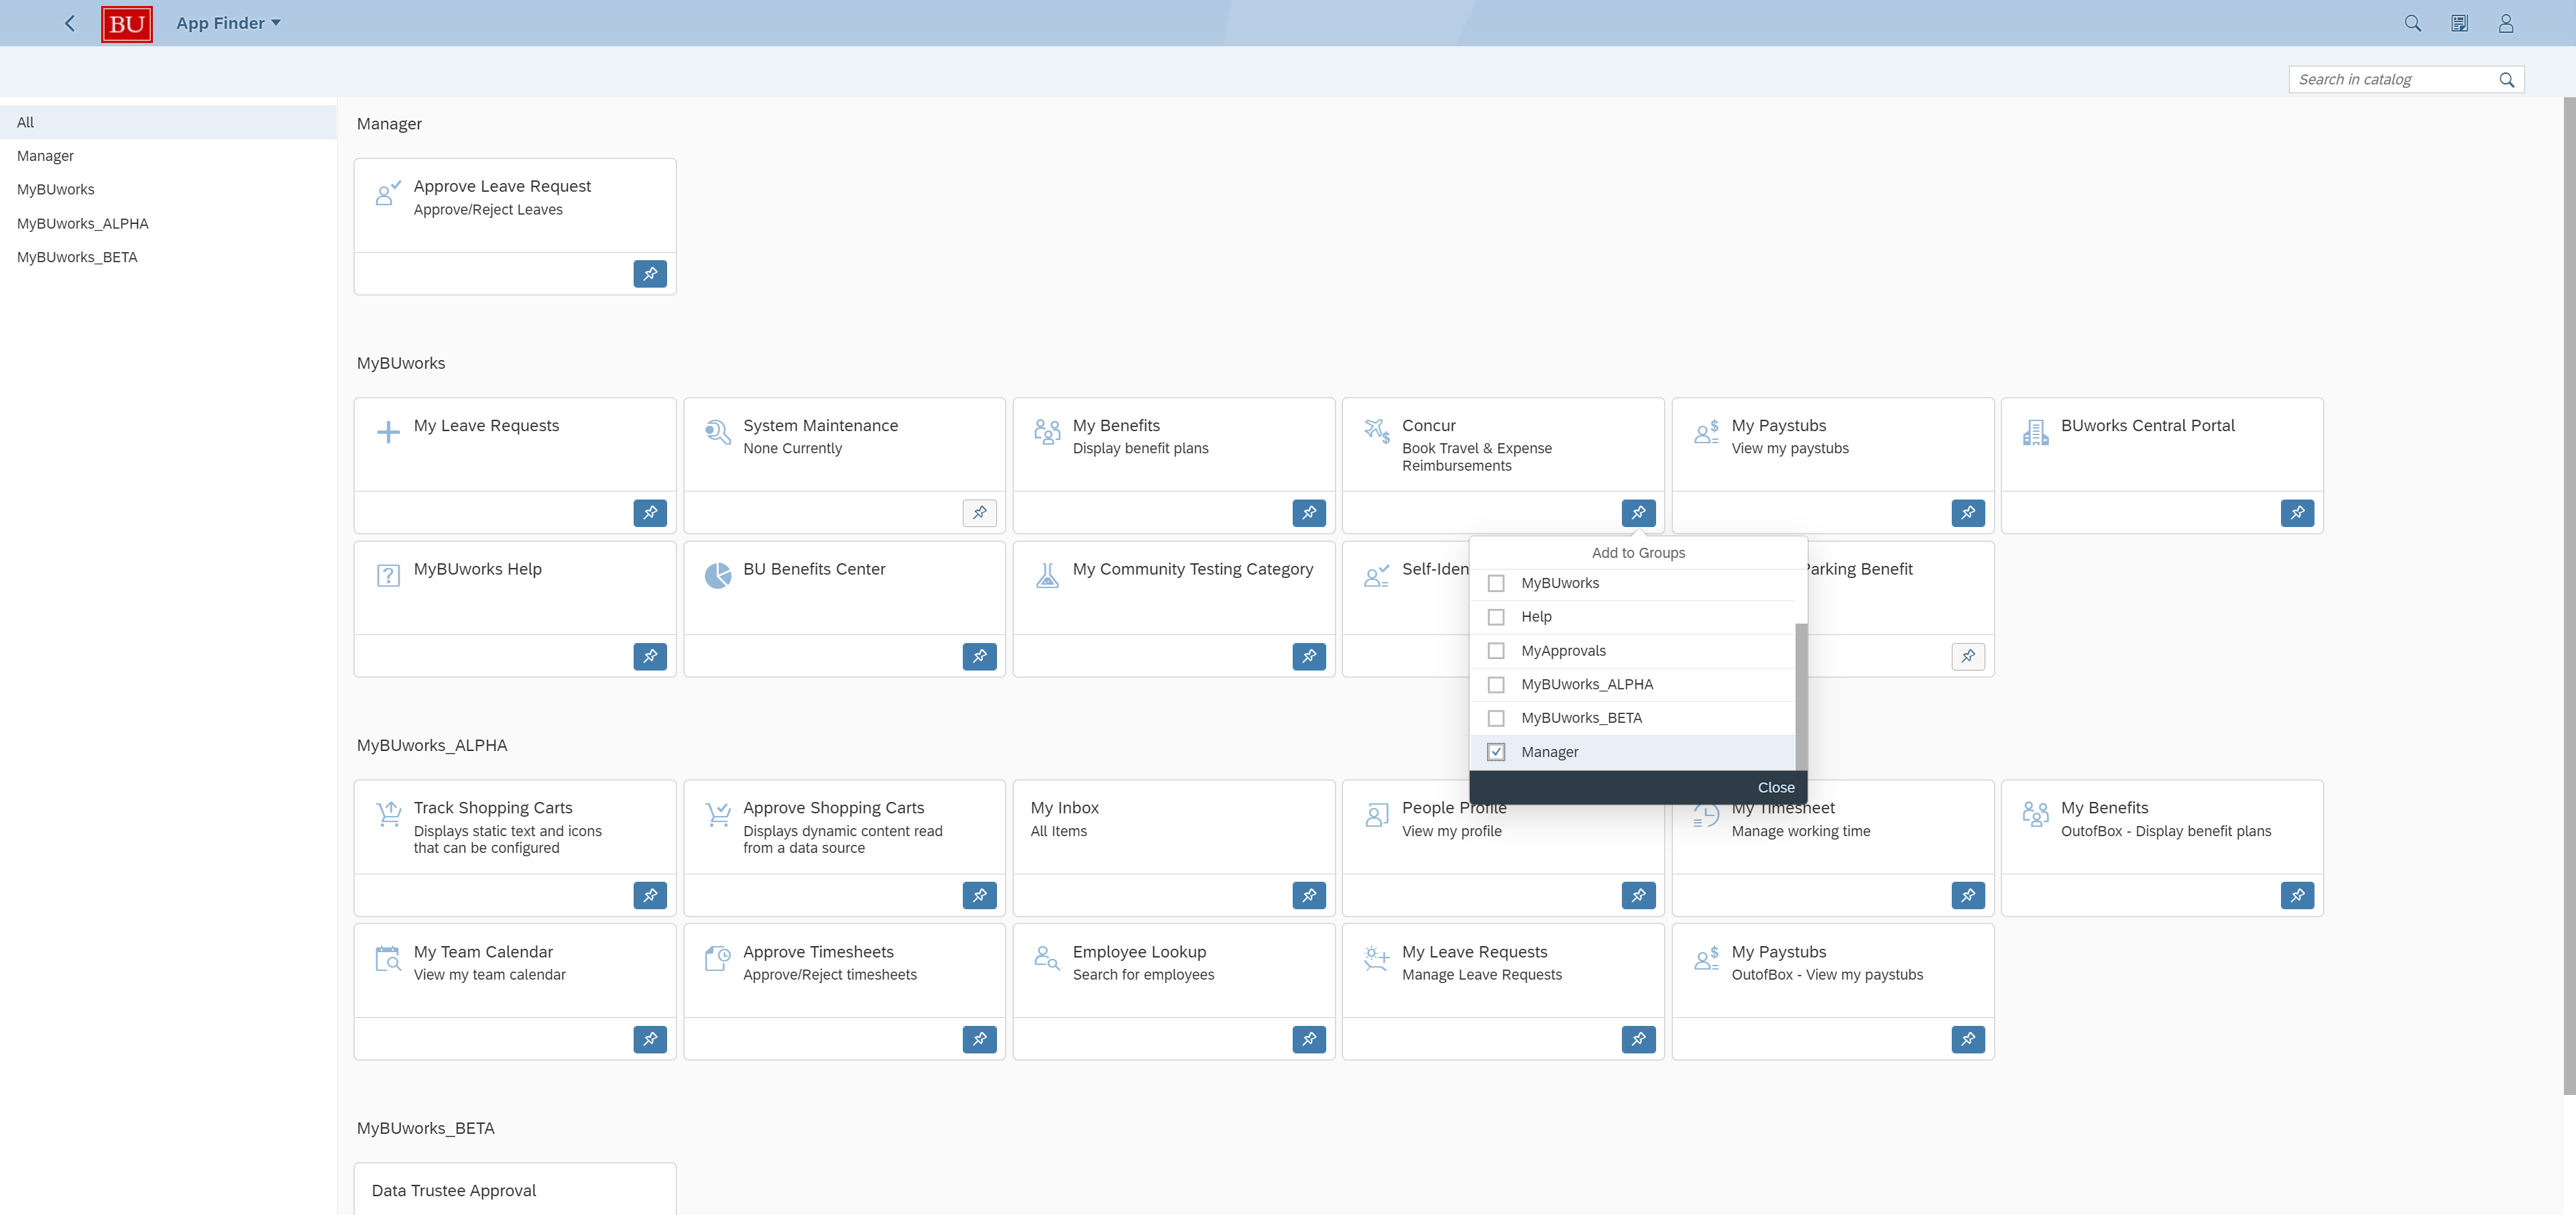This screenshot has height=1215, width=2576.
Task: Pin the BUworks Central Portal tile
Action: pyautogui.click(x=2297, y=513)
